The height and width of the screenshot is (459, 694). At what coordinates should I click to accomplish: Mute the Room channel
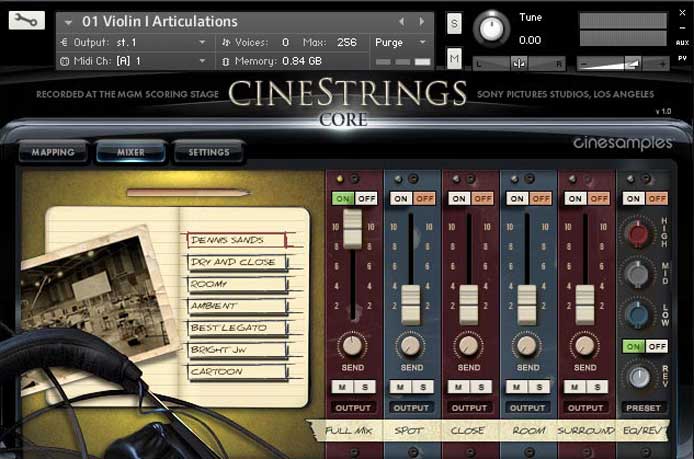(x=517, y=387)
